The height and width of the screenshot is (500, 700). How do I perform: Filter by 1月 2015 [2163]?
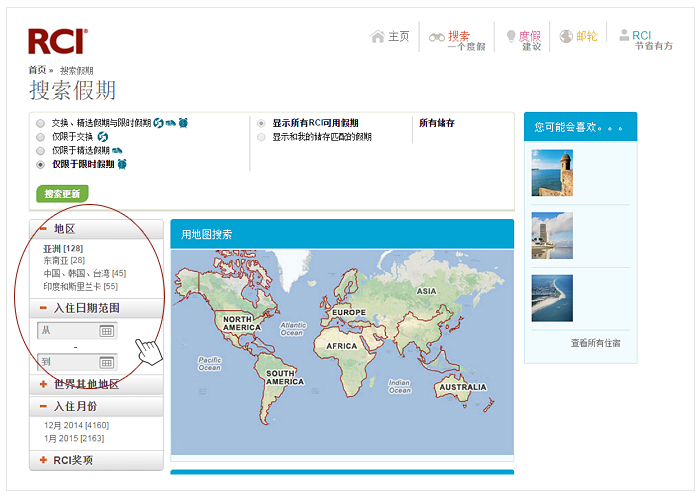click(74, 439)
